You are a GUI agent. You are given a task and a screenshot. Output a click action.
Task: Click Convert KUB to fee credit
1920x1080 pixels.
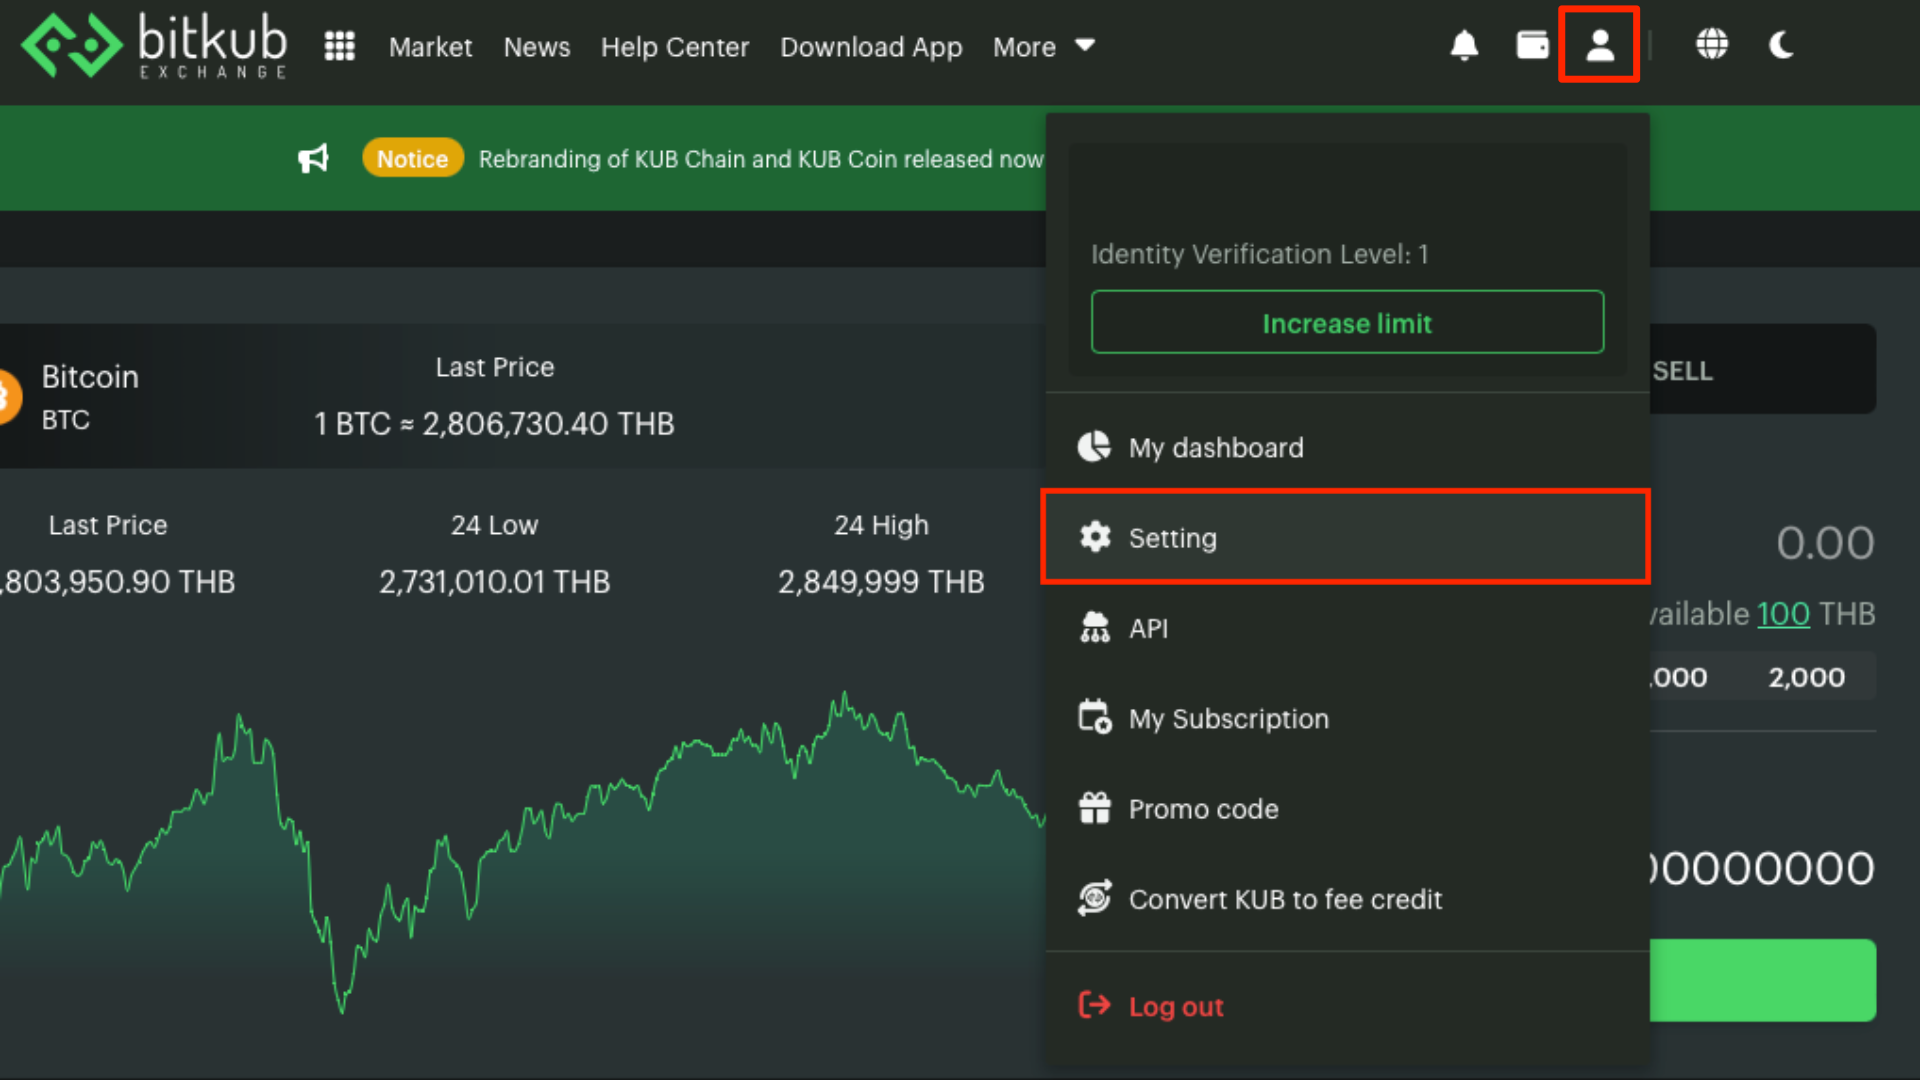coord(1285,899)
